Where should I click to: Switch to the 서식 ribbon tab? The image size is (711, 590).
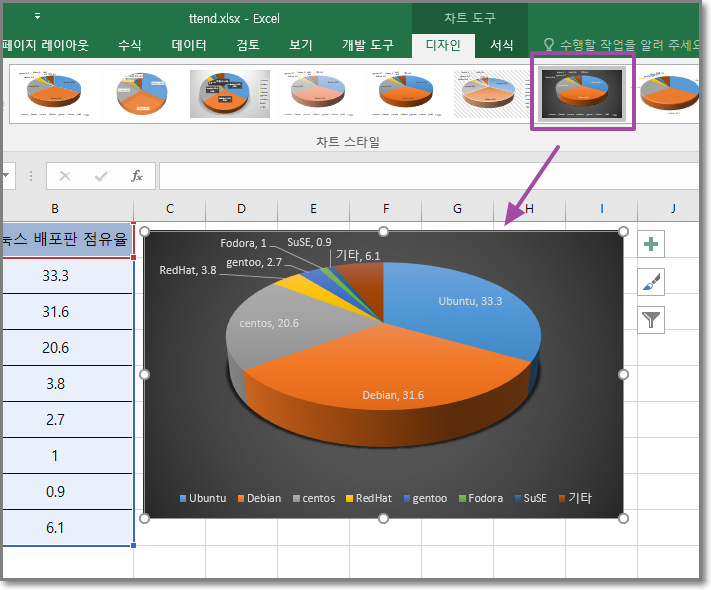click(x=502, y=45)
